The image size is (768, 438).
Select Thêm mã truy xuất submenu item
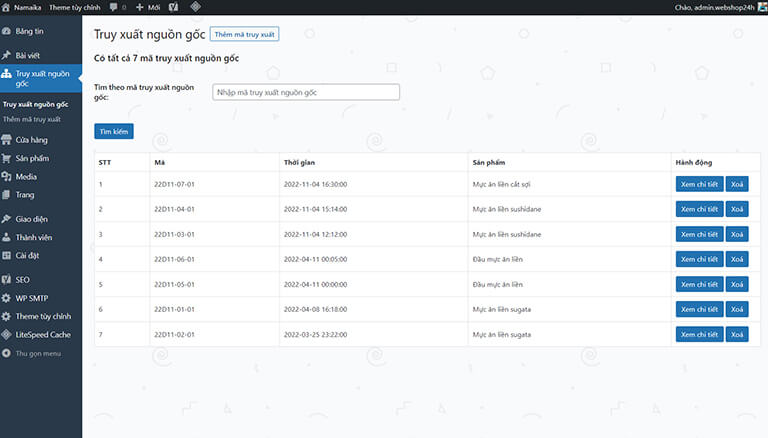(x=32, y=119)
